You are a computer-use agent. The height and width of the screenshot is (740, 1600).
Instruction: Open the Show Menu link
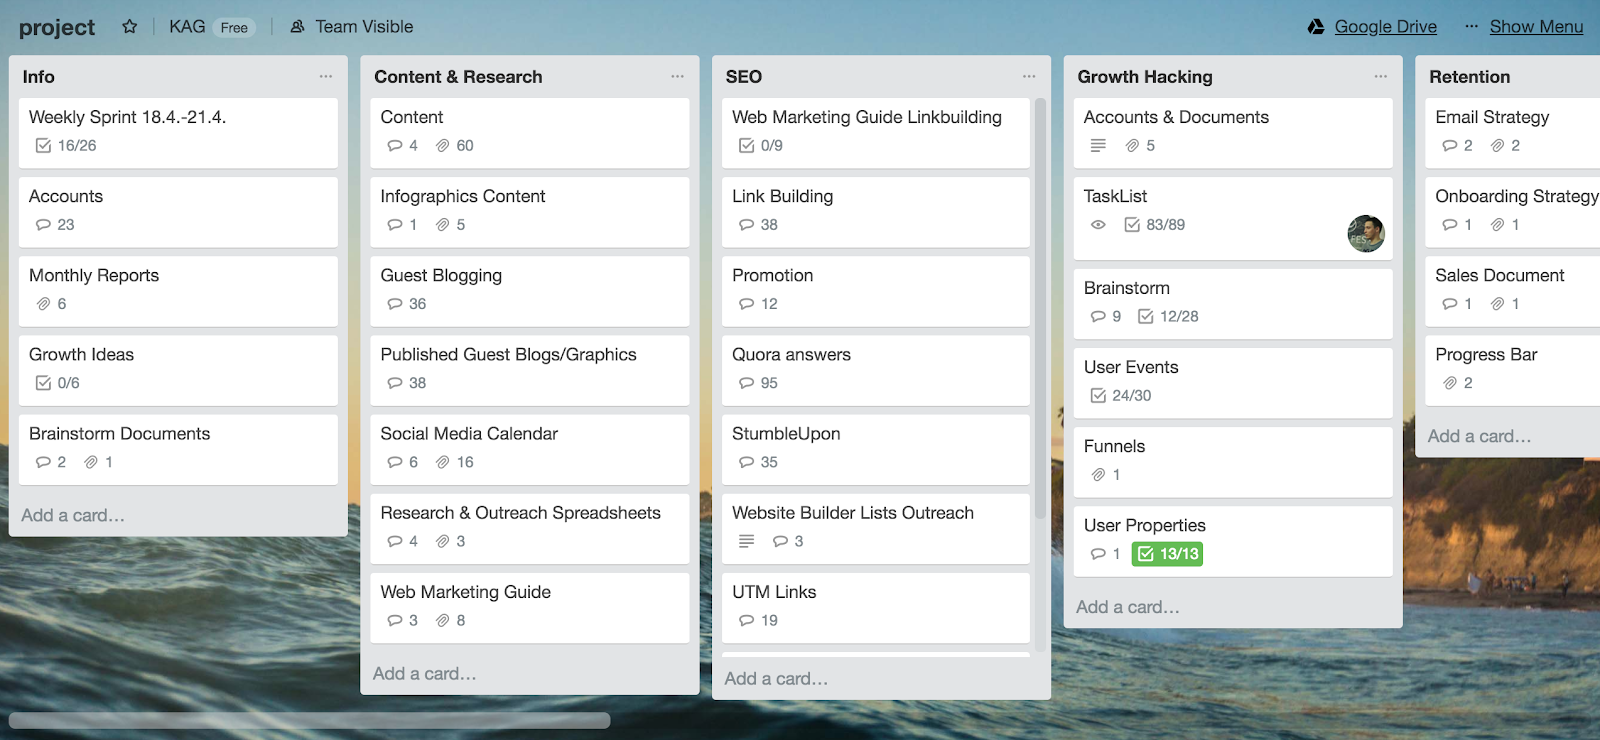point(1536,27)
